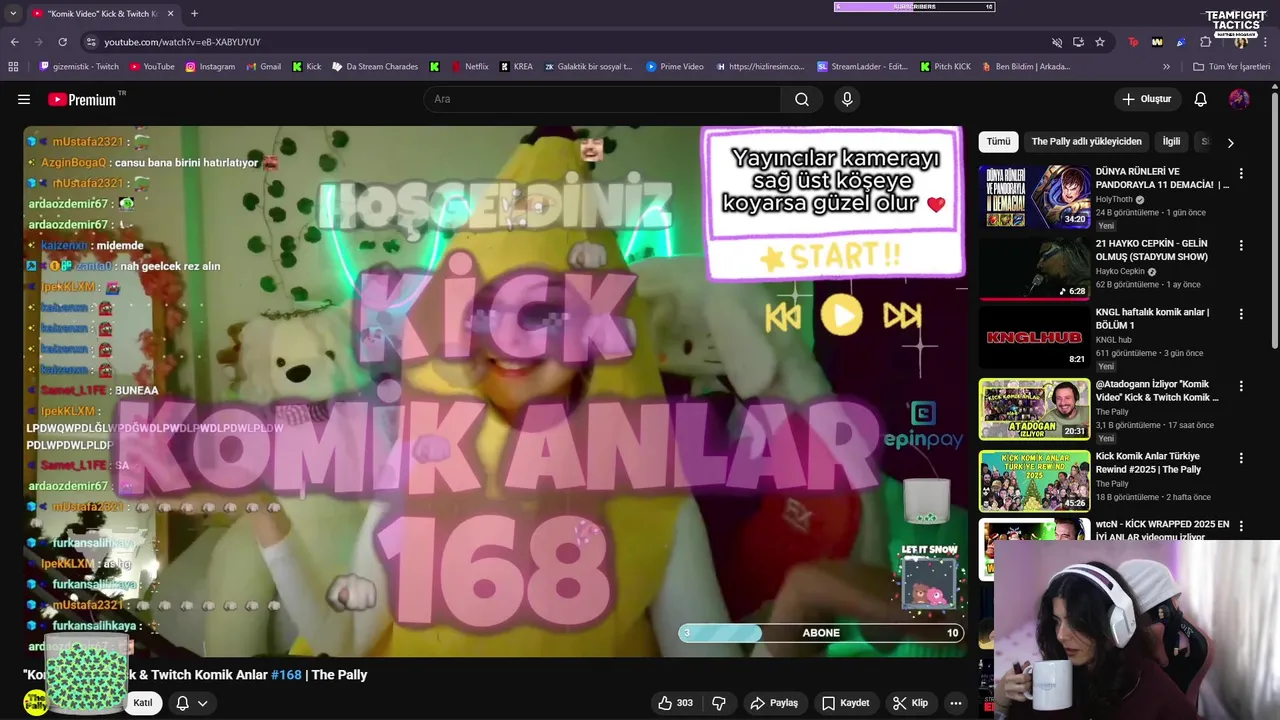Open the Prime Video bookmark
1280x720 pixels.
point(675,67)
